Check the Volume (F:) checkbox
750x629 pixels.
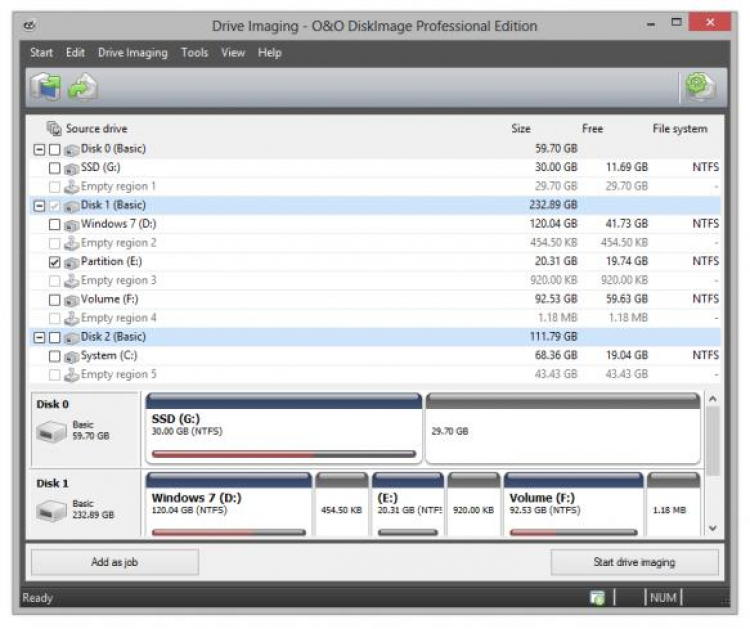coord(55,300)
